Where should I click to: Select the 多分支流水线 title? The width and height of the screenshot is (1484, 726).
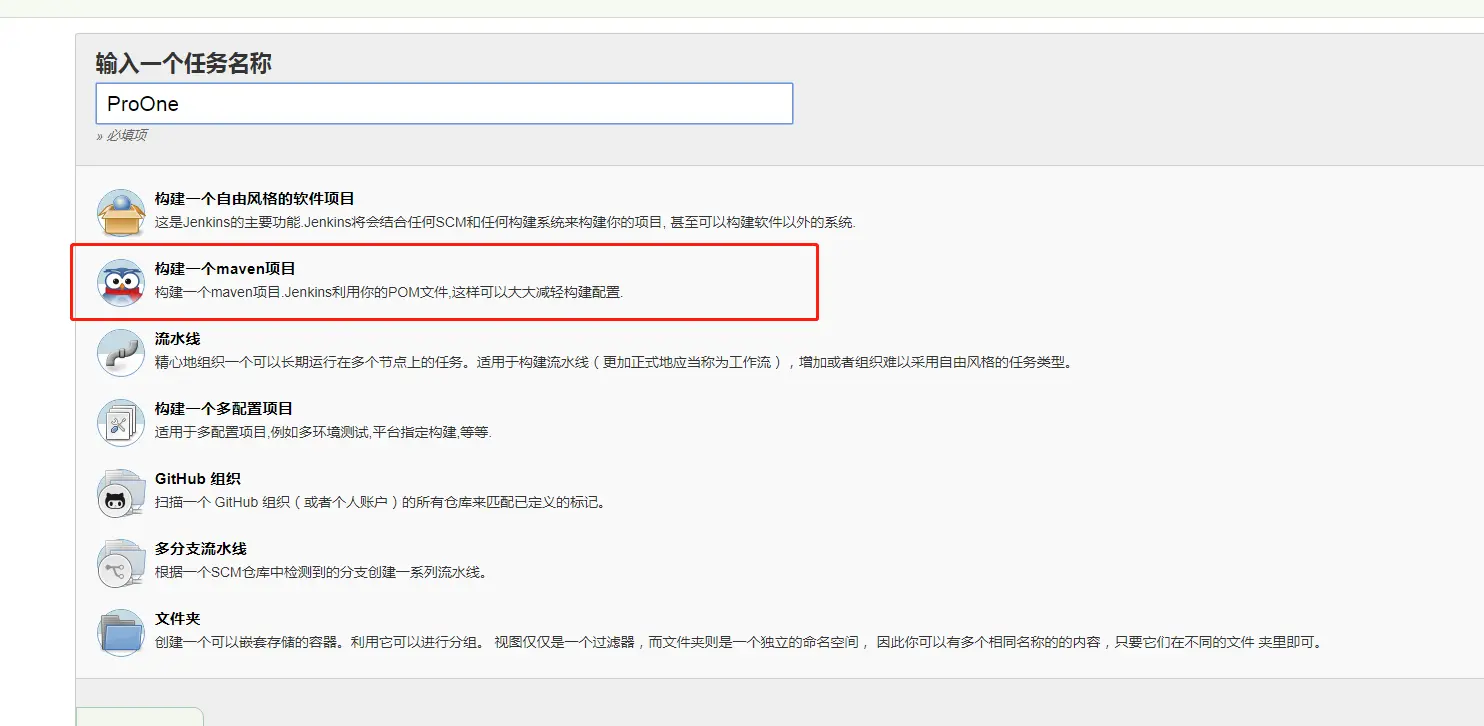(x=201, y=549)
